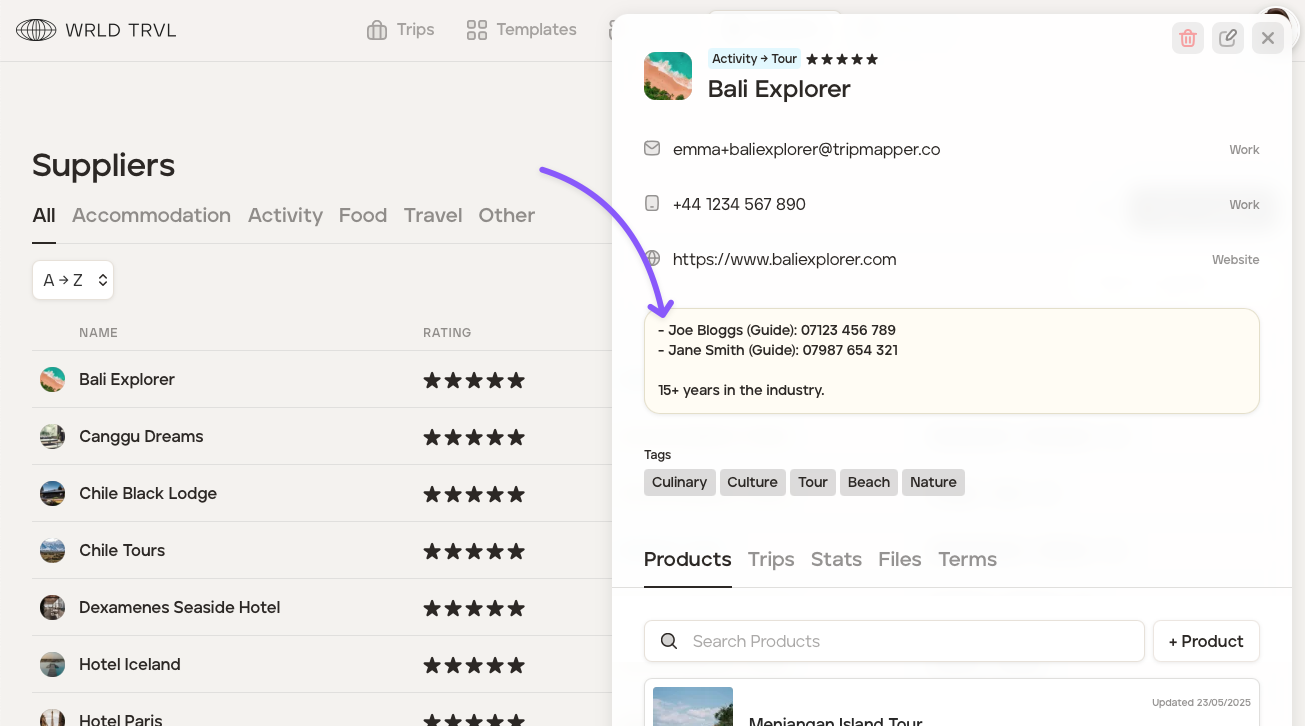Click the WRLD TRVL globe logo

(36, 30)
